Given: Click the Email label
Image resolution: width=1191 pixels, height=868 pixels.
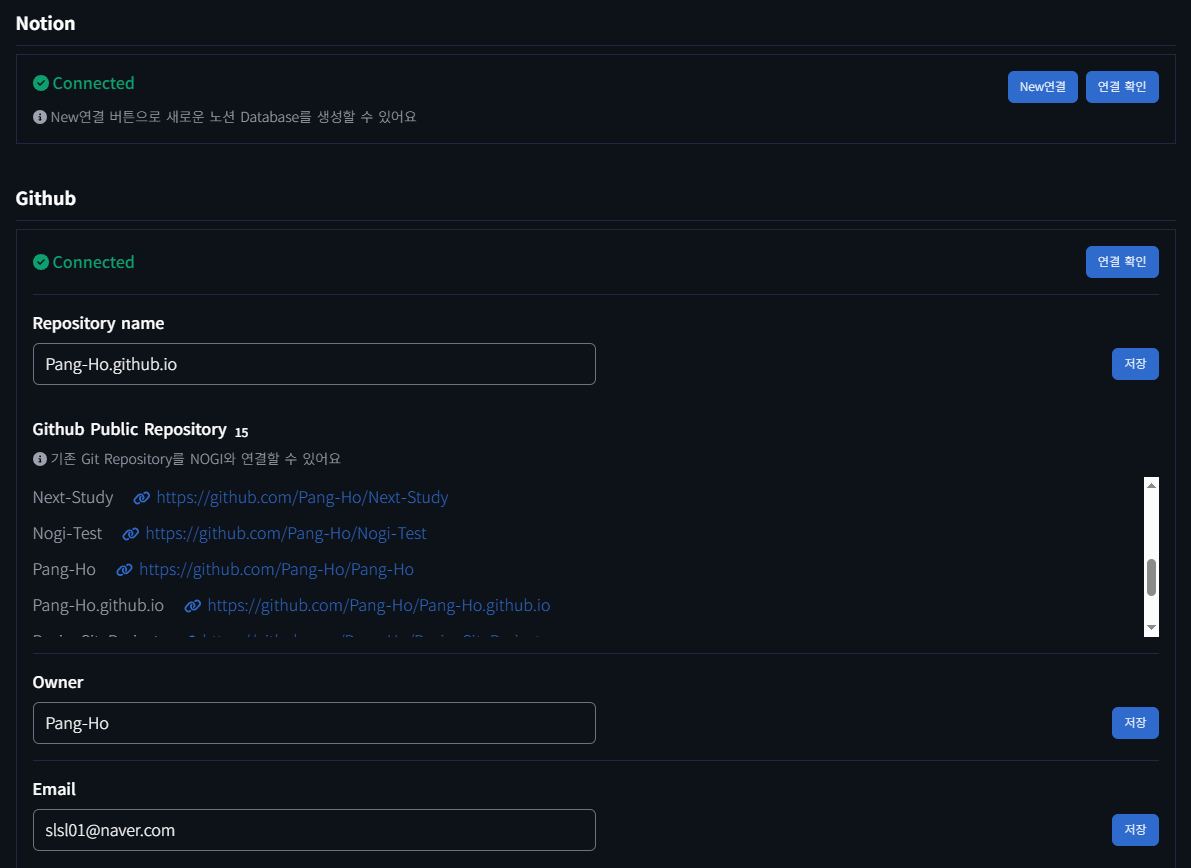Looking at the screenshot, I should (x=54, y=789).
